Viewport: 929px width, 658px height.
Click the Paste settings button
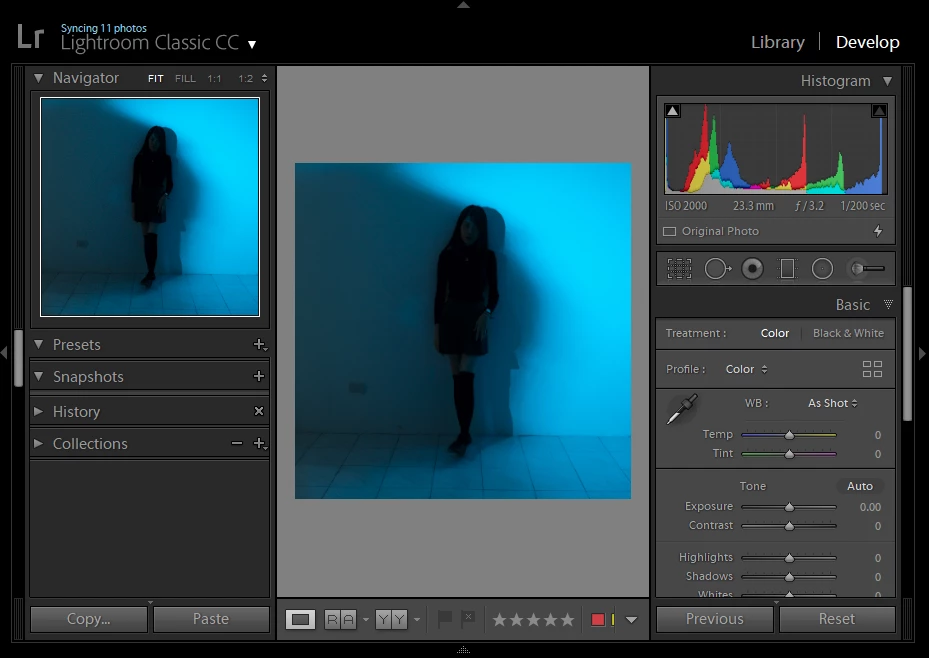pos(211,619)
